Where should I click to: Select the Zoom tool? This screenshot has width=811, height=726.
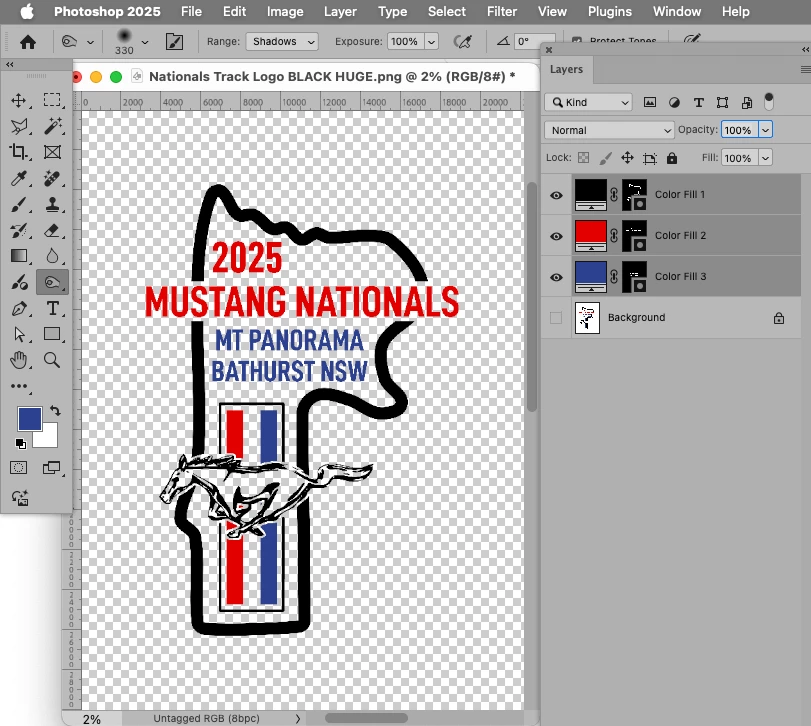[x=52, y=360]
